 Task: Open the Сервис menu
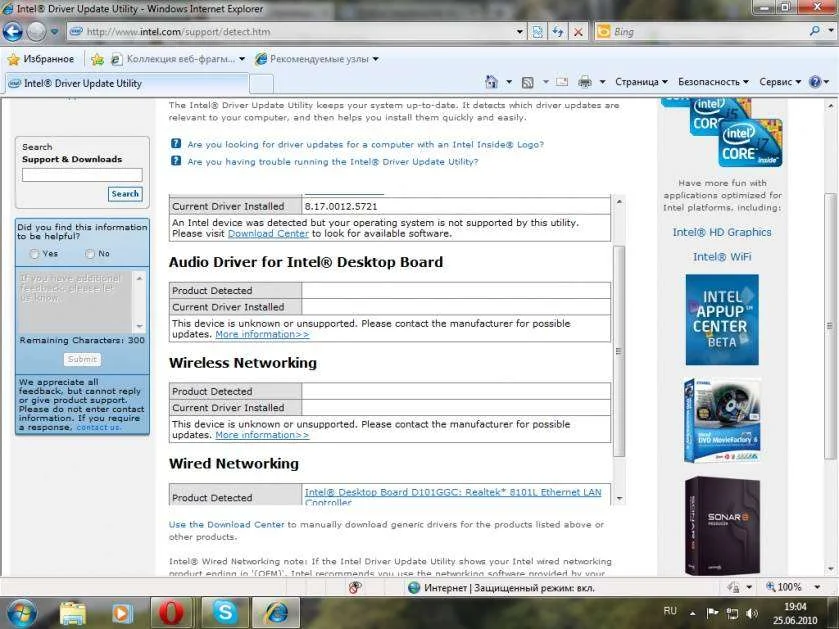click(780, 82)
